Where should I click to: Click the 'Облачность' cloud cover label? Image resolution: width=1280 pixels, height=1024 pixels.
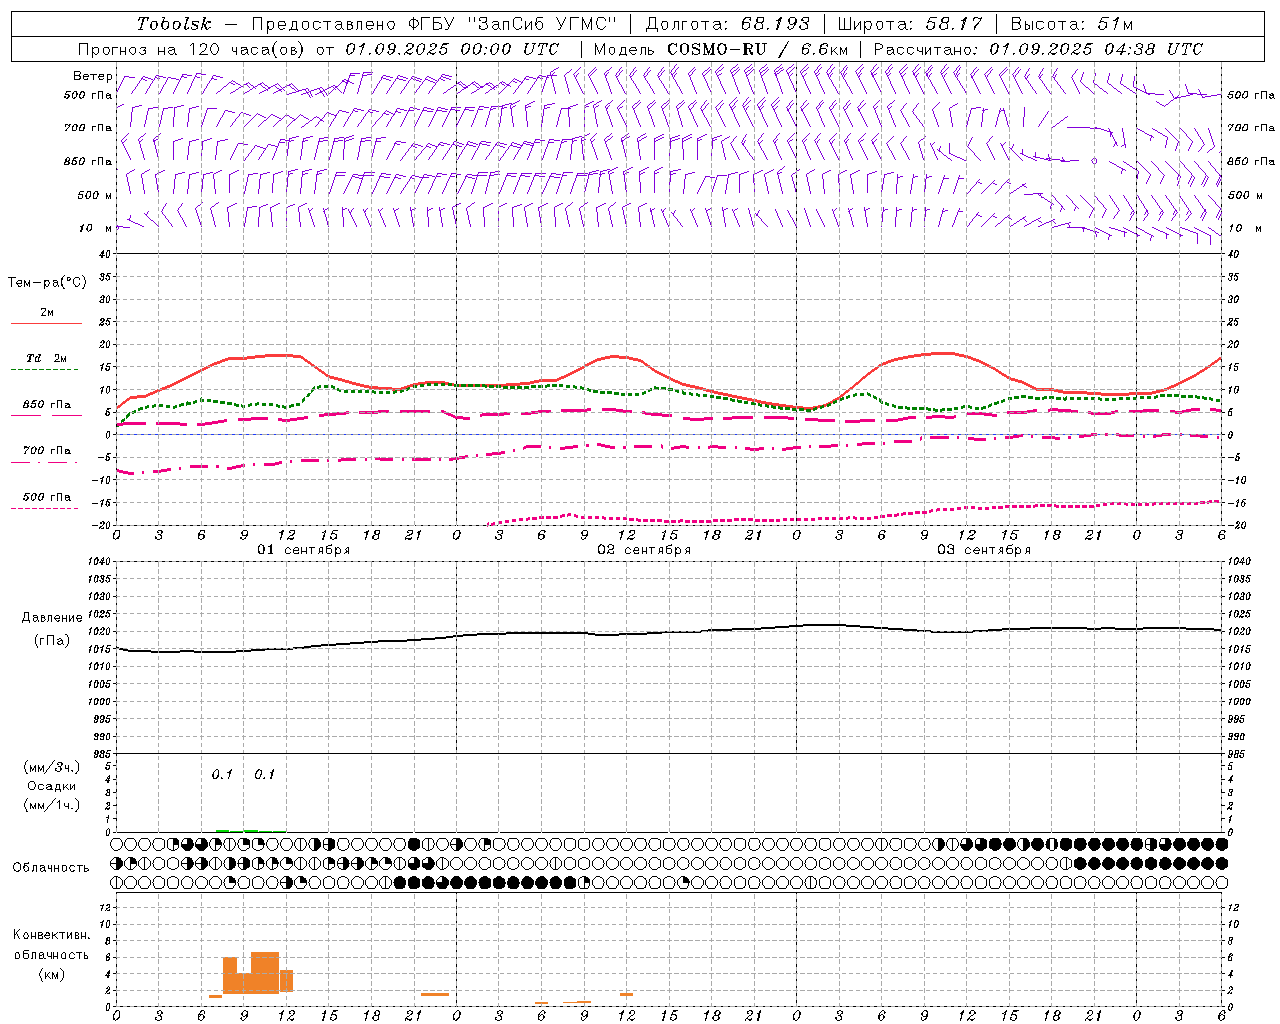pos(51,867)
